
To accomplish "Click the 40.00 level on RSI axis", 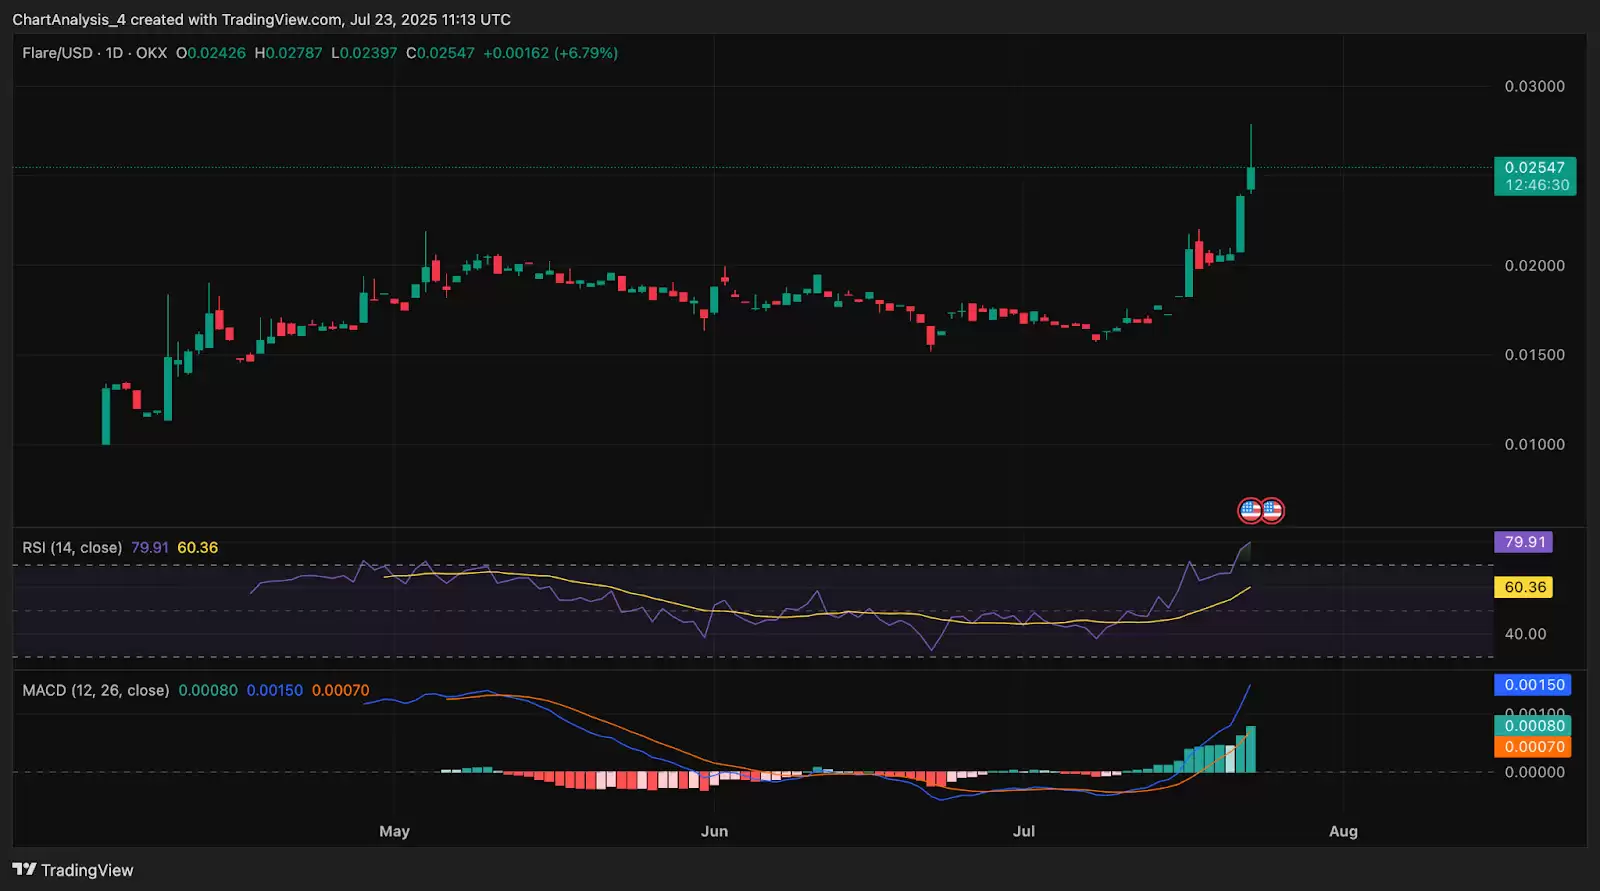I will pyautogui.click(x=1525, y=634).
